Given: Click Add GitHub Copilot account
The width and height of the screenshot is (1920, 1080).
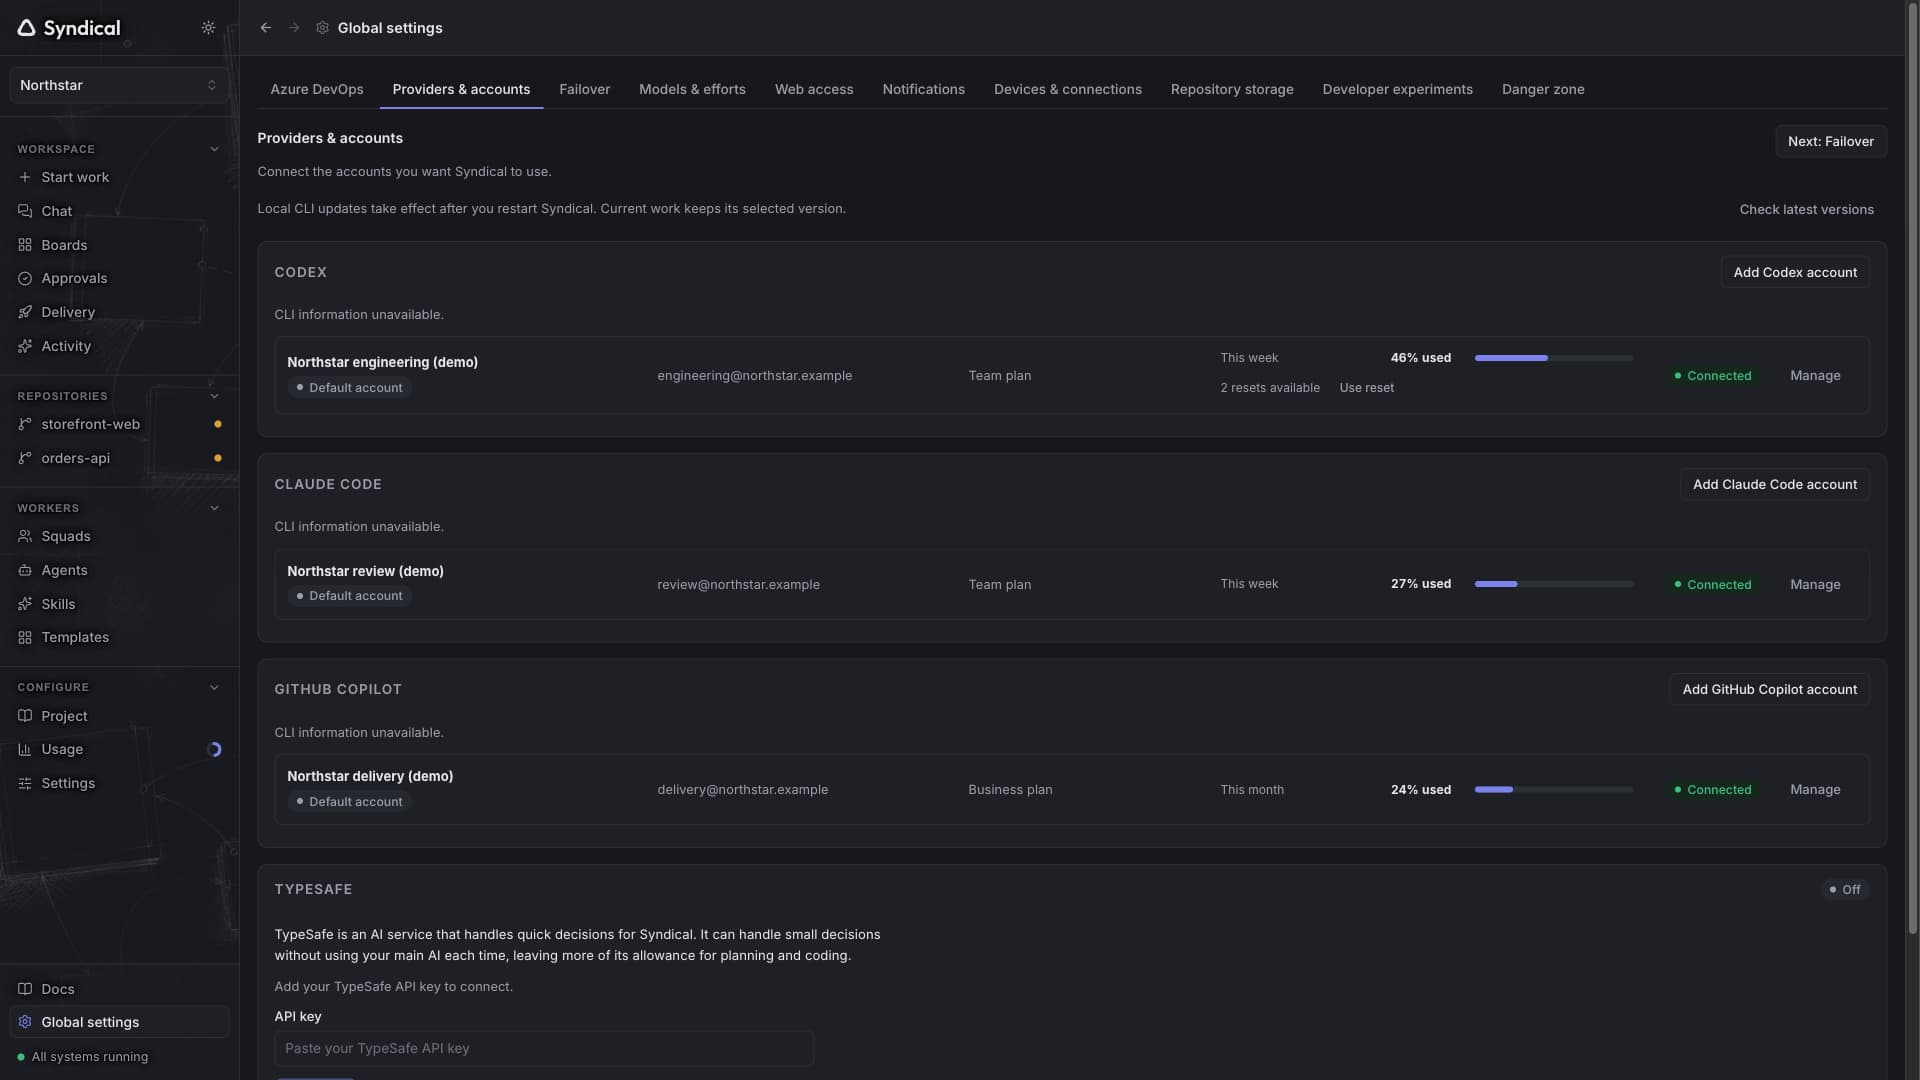Looking at the screenshot, I should [x=1769, y=689].
